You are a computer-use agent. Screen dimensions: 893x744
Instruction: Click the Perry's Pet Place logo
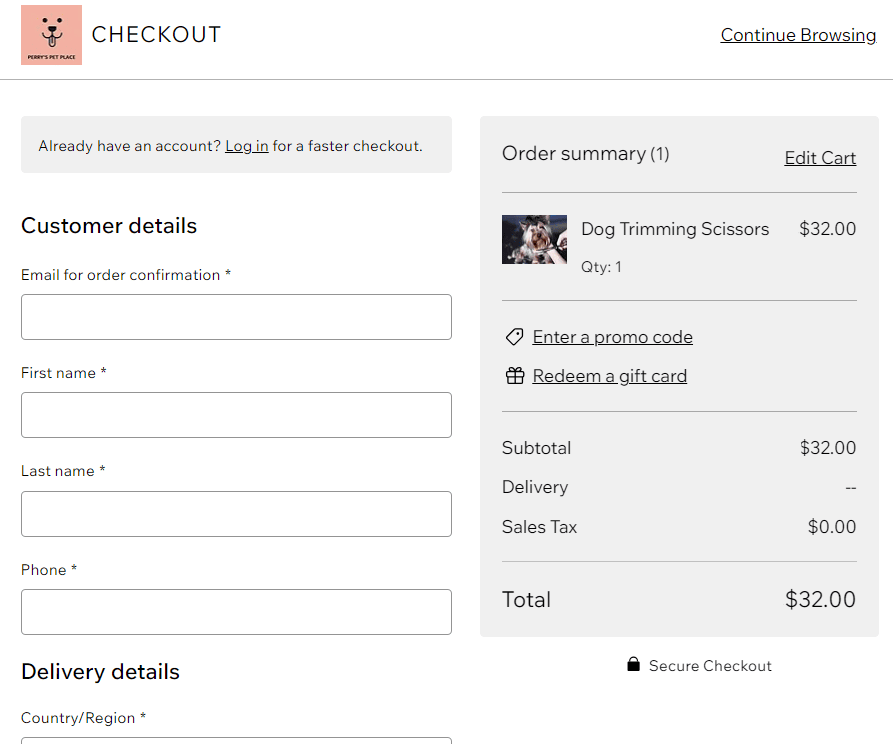pyautogui.click(x=51, y=34)
